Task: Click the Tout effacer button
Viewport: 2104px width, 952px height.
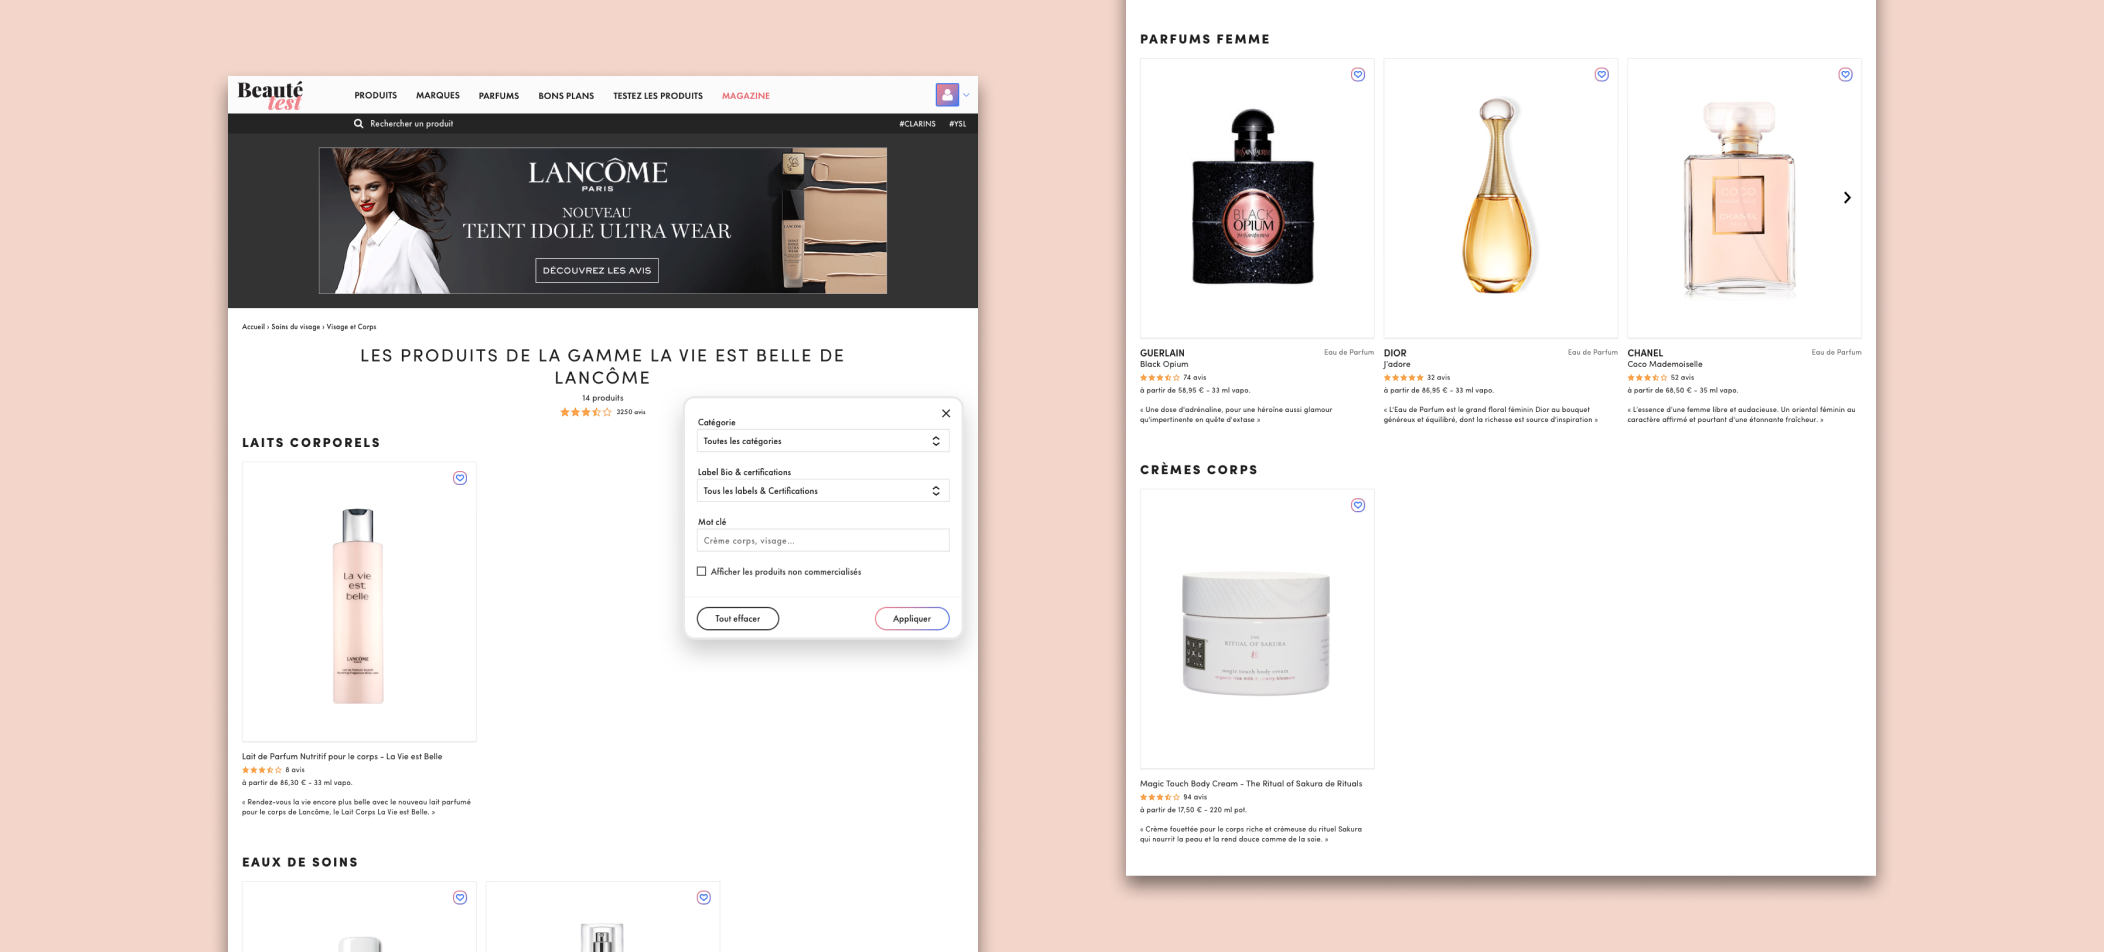Action: coord(738,619)
